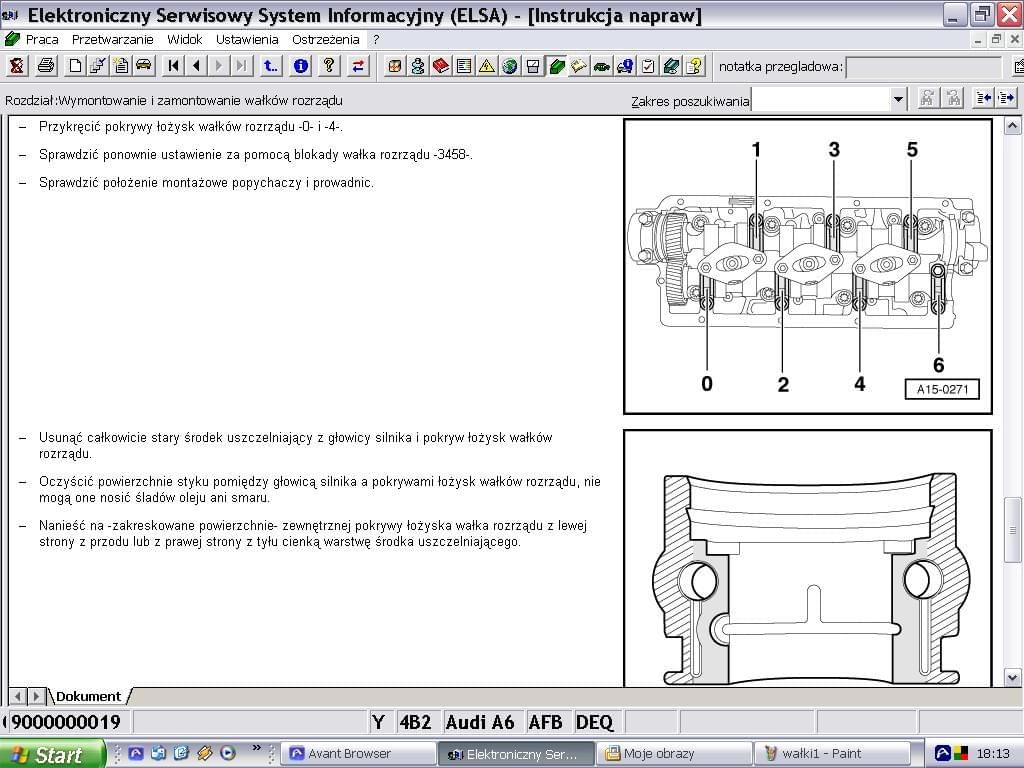Image resolution: width=1024 pixels, height=768 pixels.
Task: Go to the previous page arrow
Action: [196, 65]
